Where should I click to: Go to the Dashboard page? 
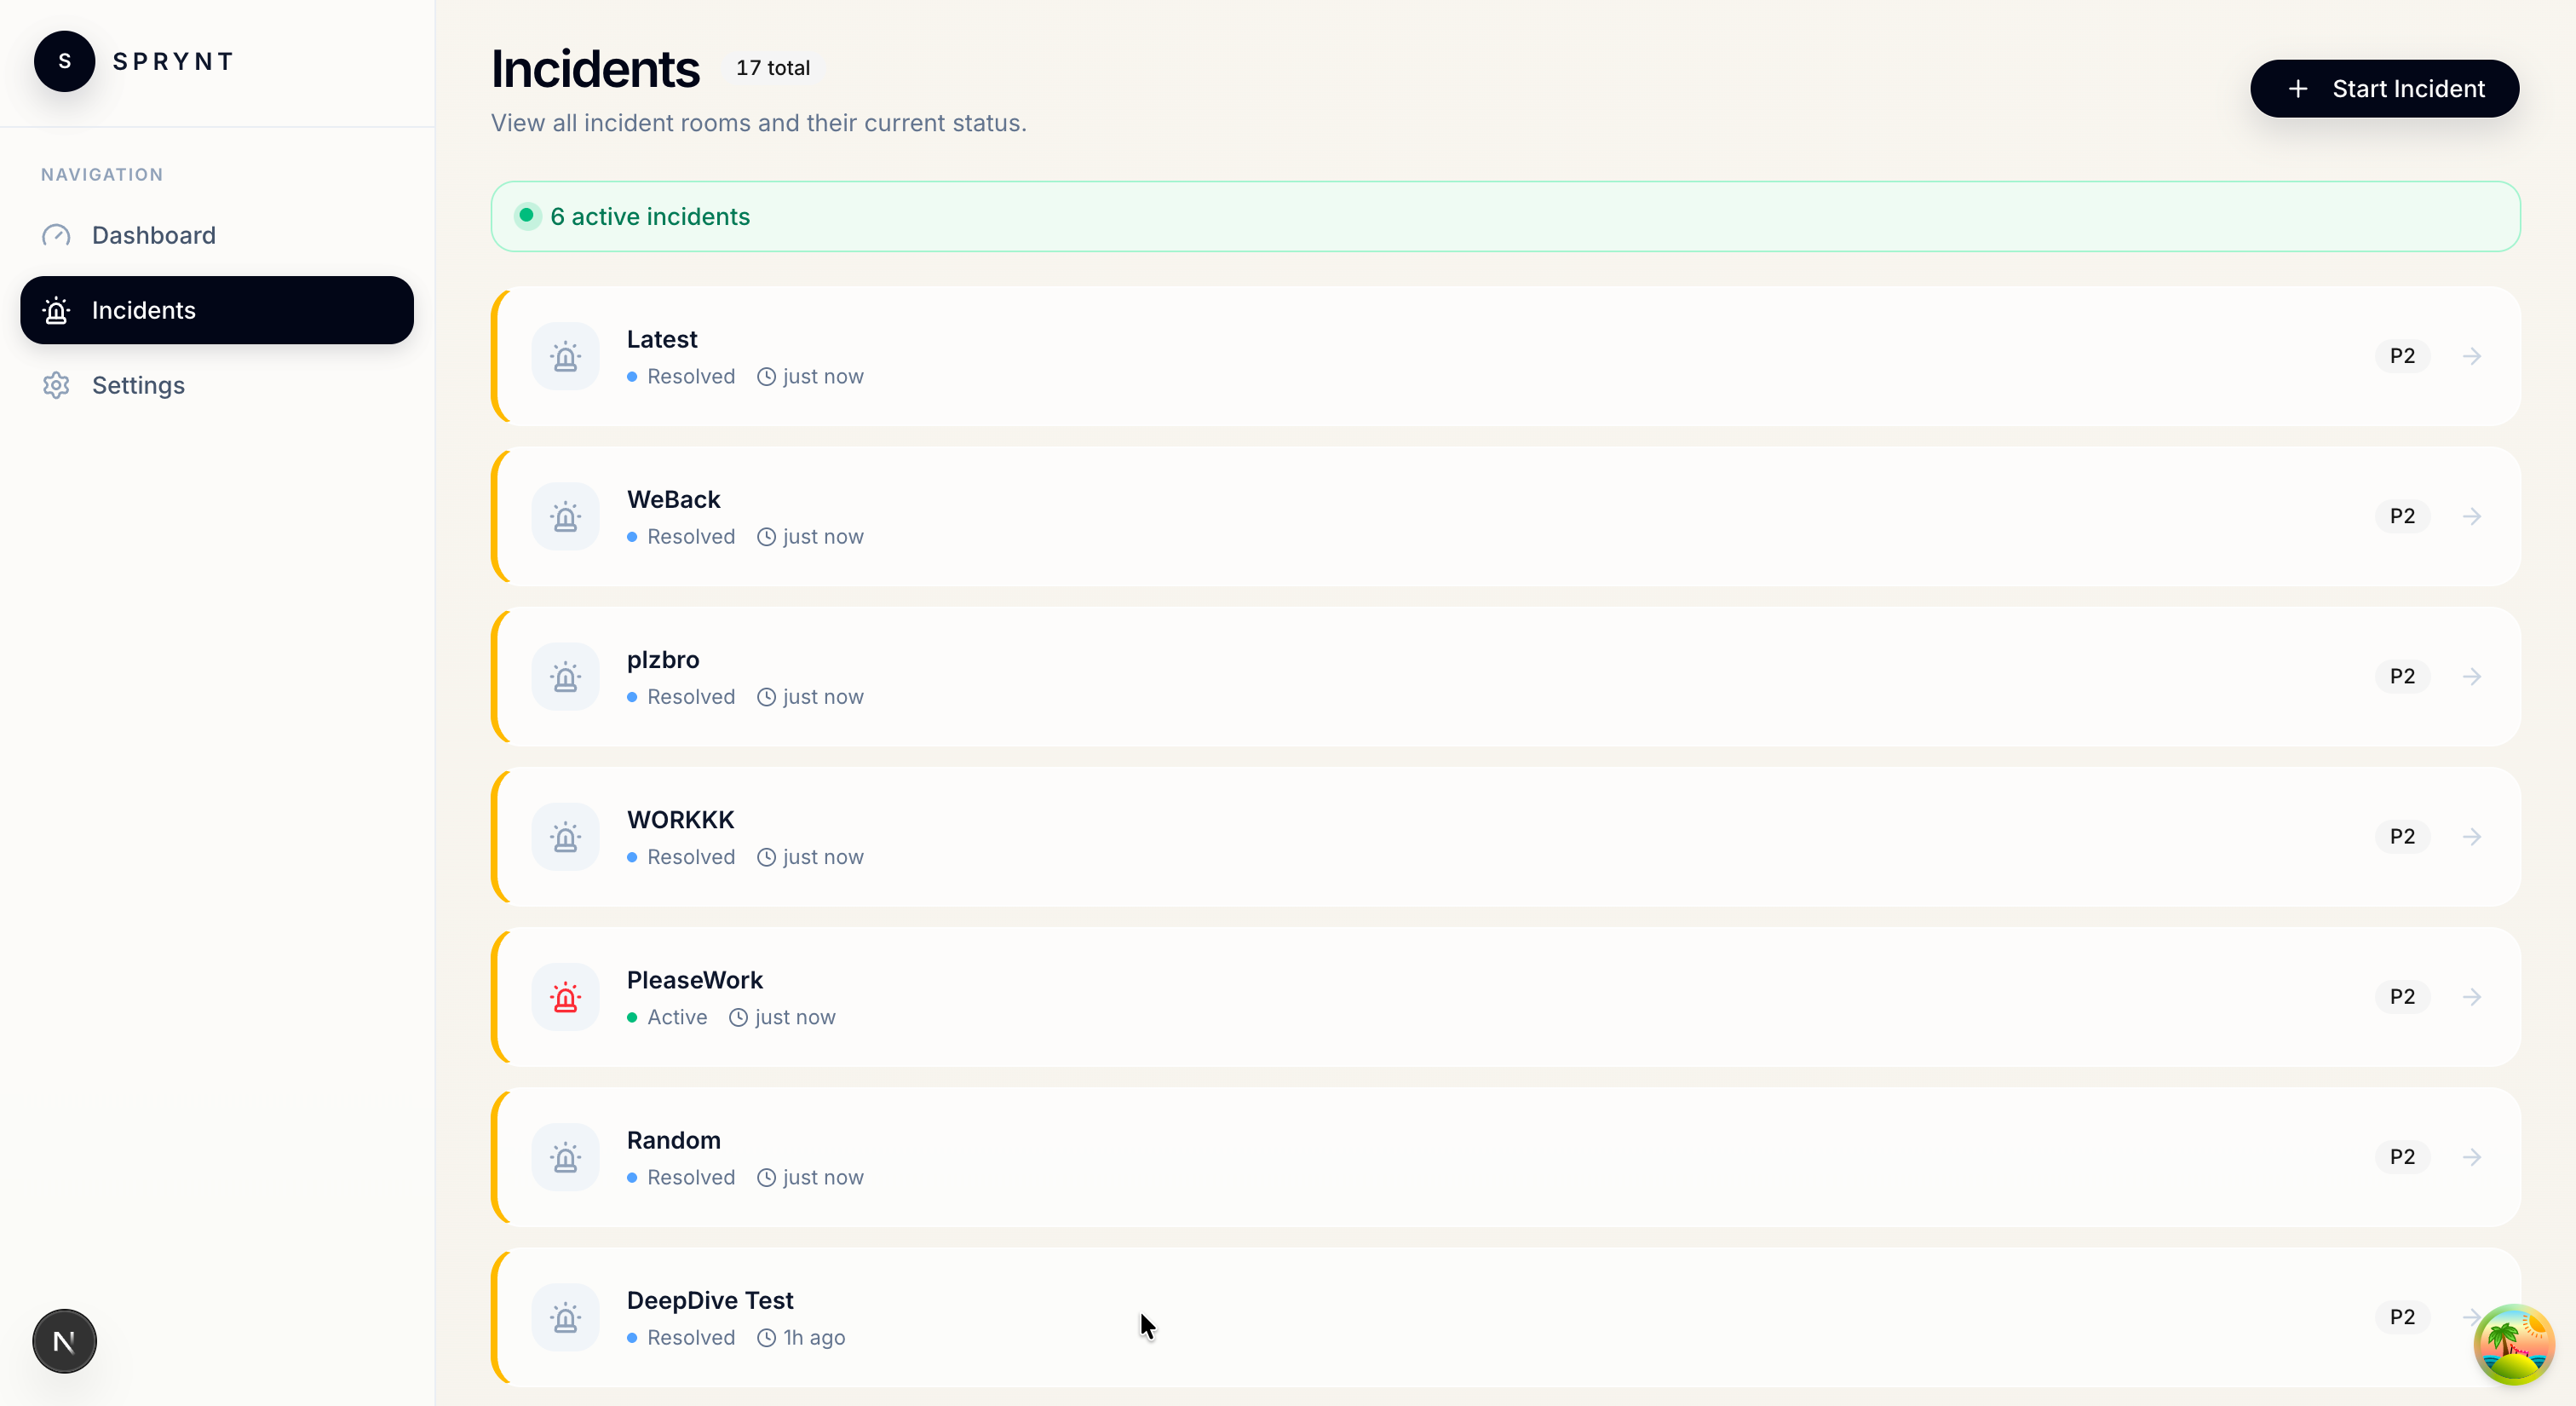[x=153, y=235]
